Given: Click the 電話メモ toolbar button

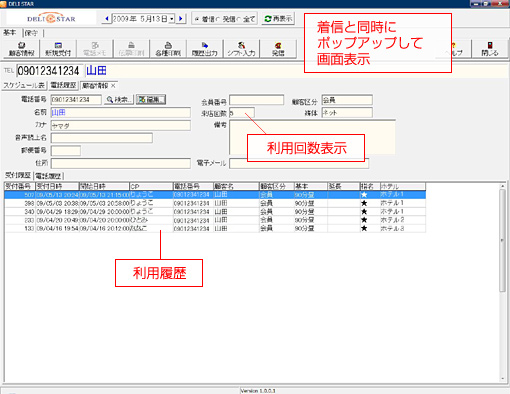Looking at the screenshot, I should point(95,49).
